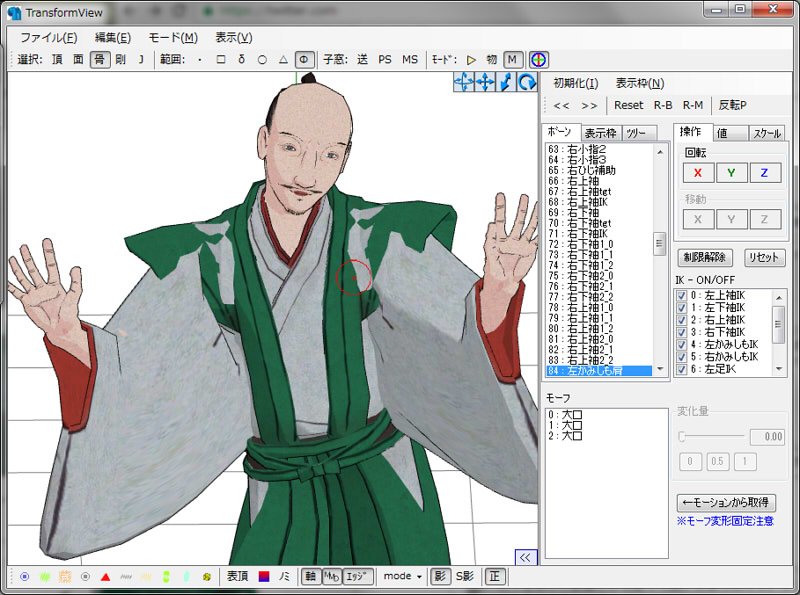Image resolution: width=800 pixels, height=595 pixels.
Task: Click the yellow play triangle mode button
Action: 471,60
